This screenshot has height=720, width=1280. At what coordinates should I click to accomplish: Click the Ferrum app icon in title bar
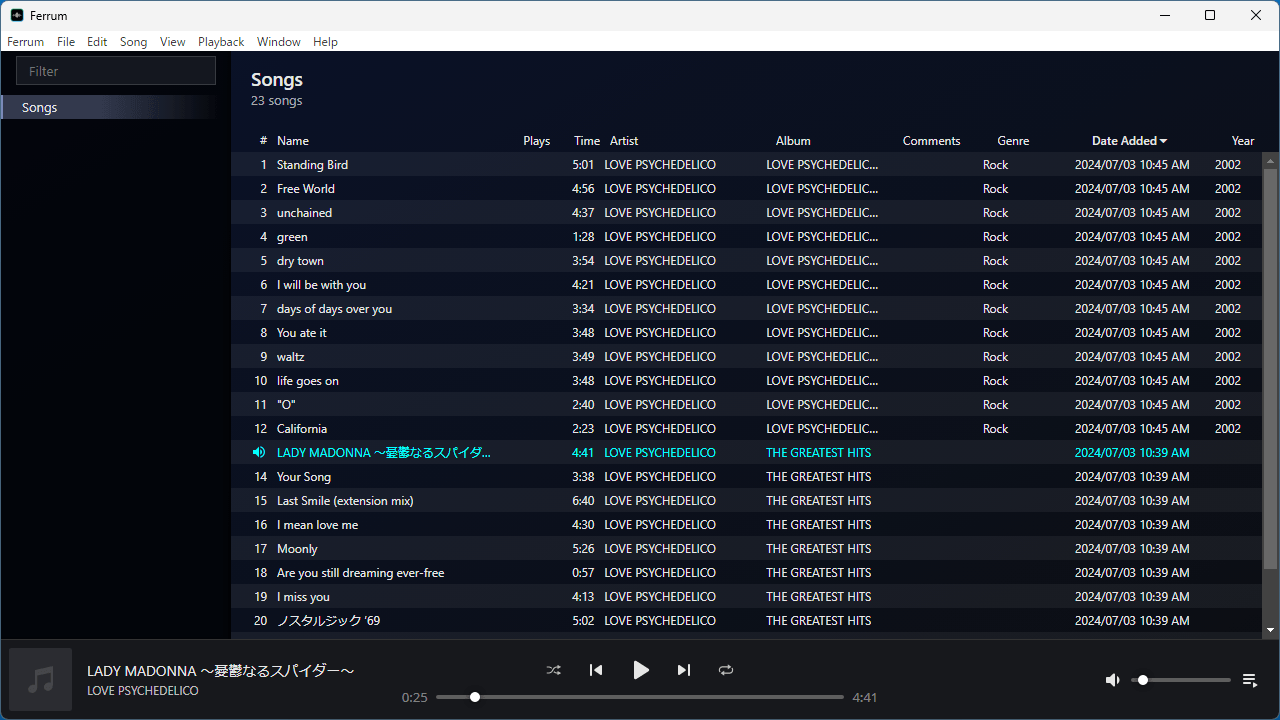[x=17, y=15]
